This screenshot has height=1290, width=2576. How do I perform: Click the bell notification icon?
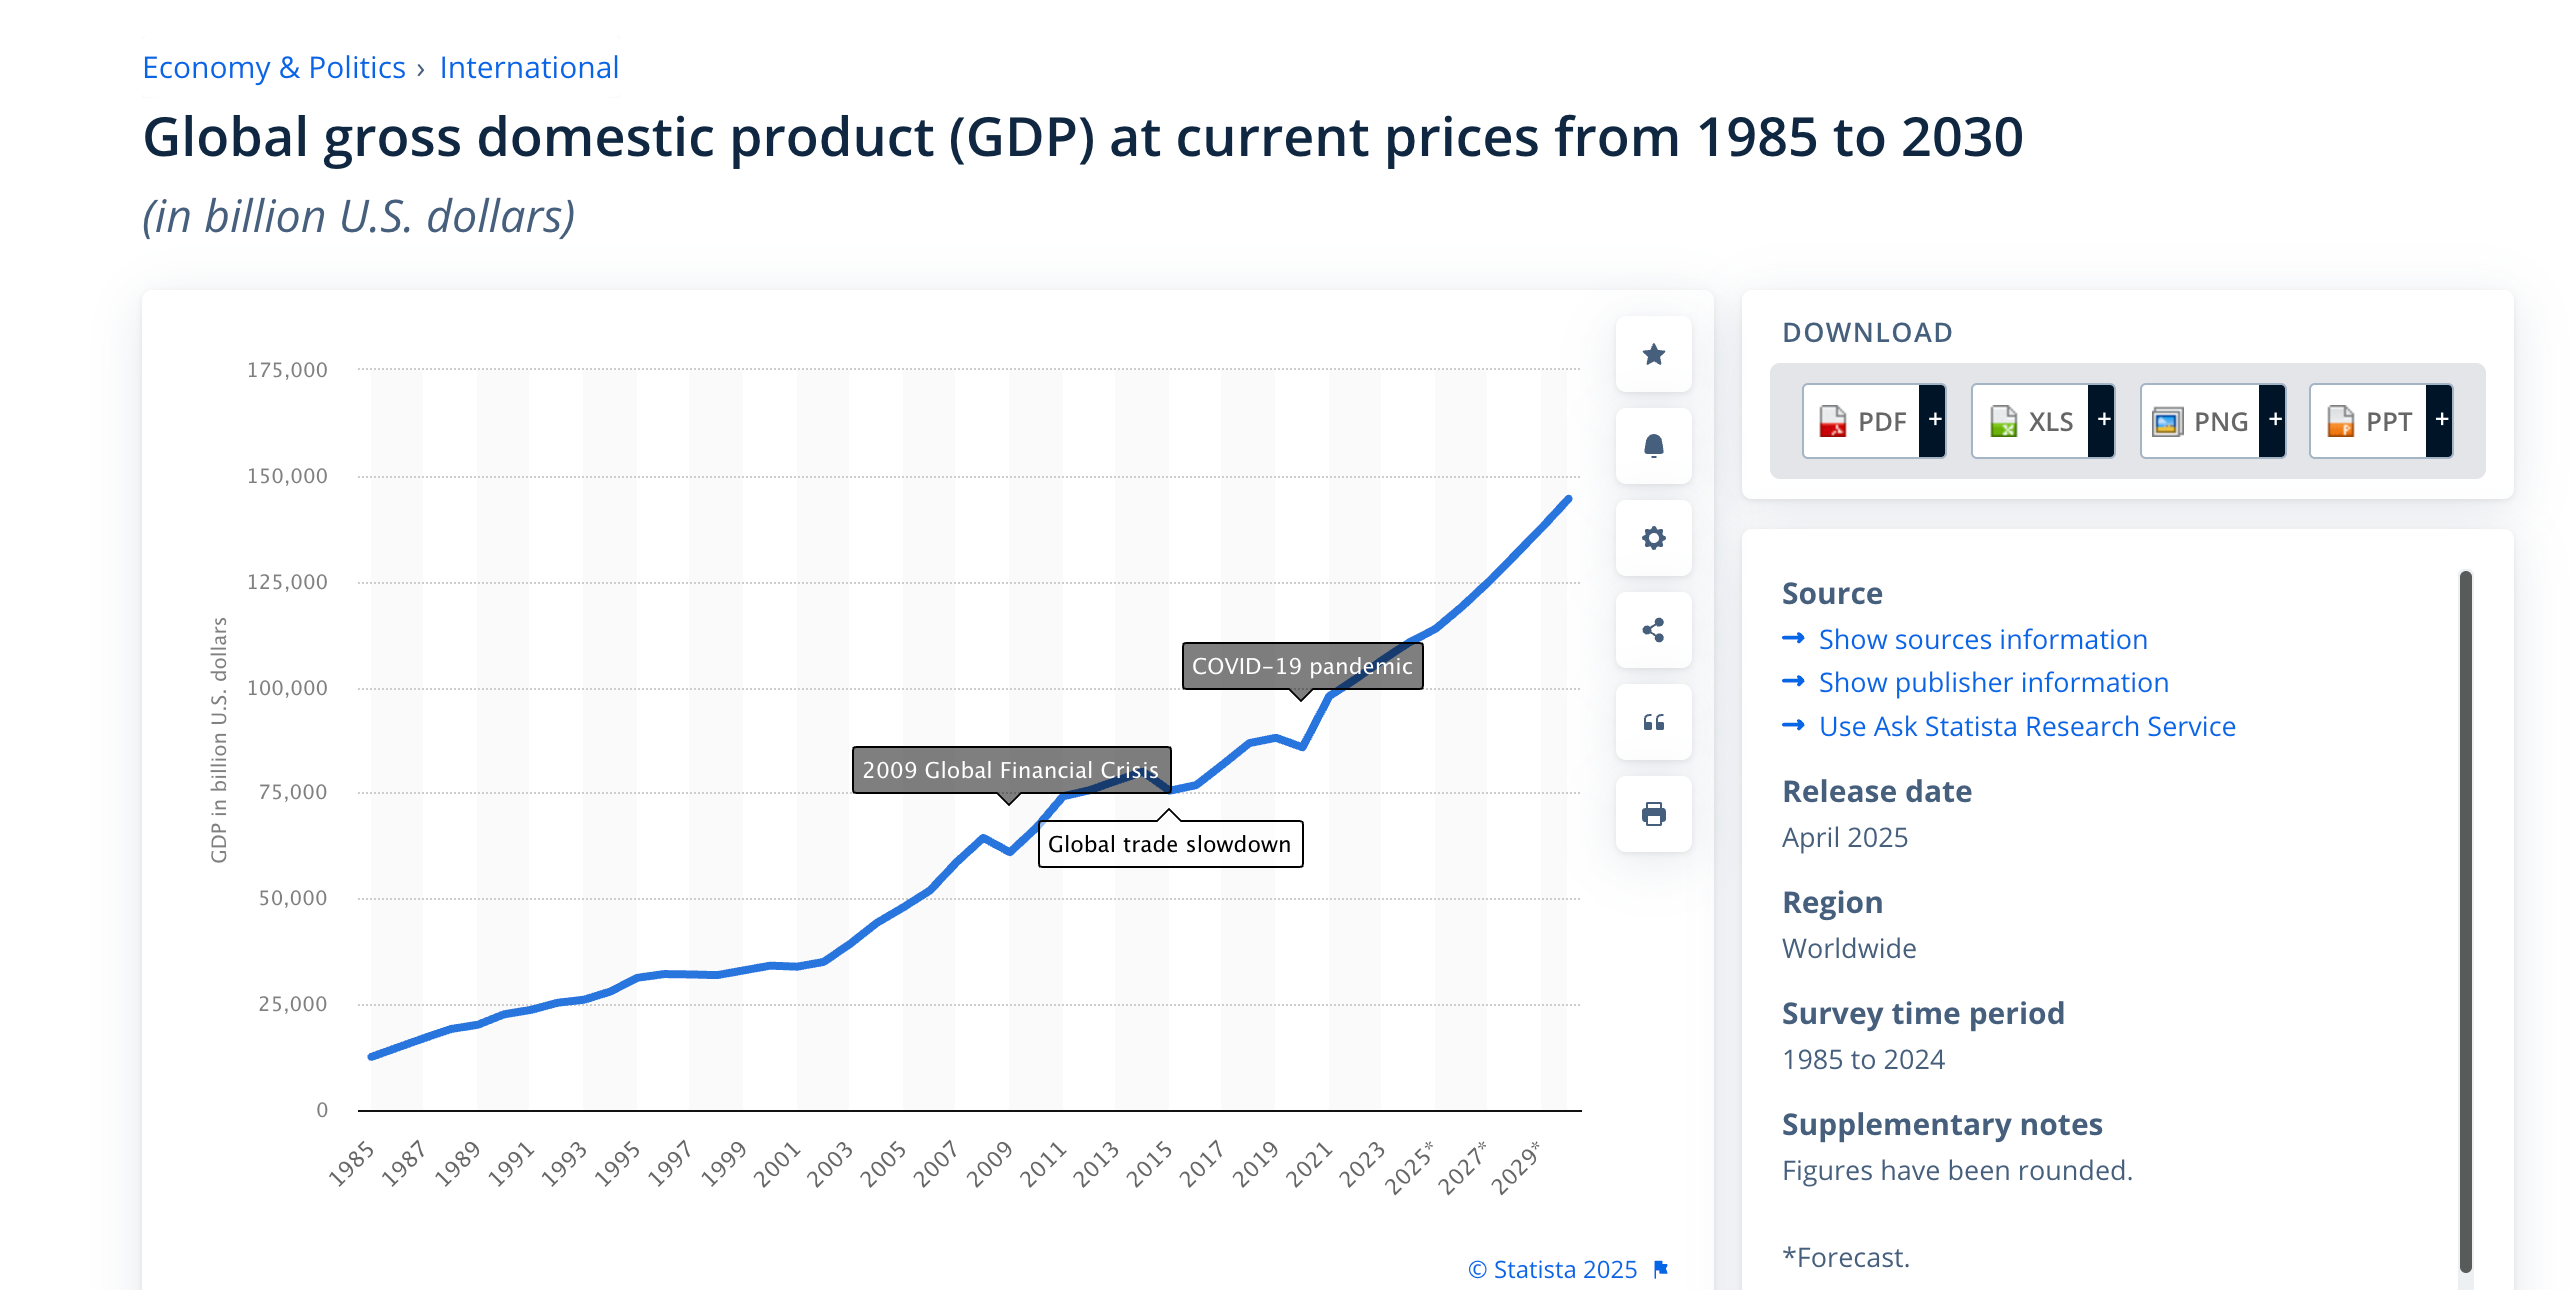1653,446
